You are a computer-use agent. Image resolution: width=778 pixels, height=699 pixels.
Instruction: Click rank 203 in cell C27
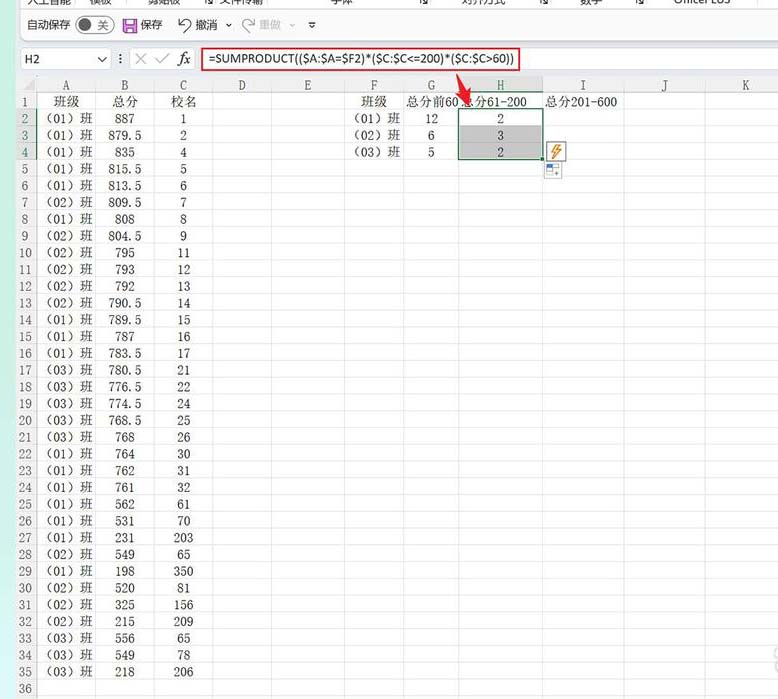point(183,537)
